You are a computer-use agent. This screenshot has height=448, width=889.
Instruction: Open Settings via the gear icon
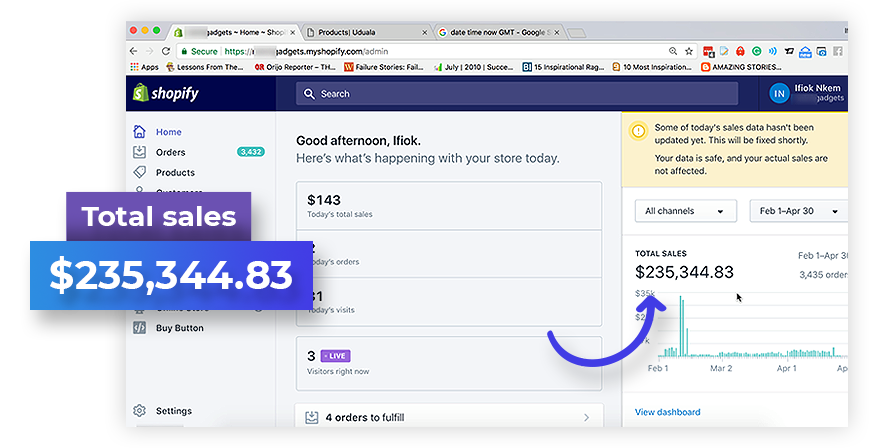pyautogui.click(x=139, y=411)
